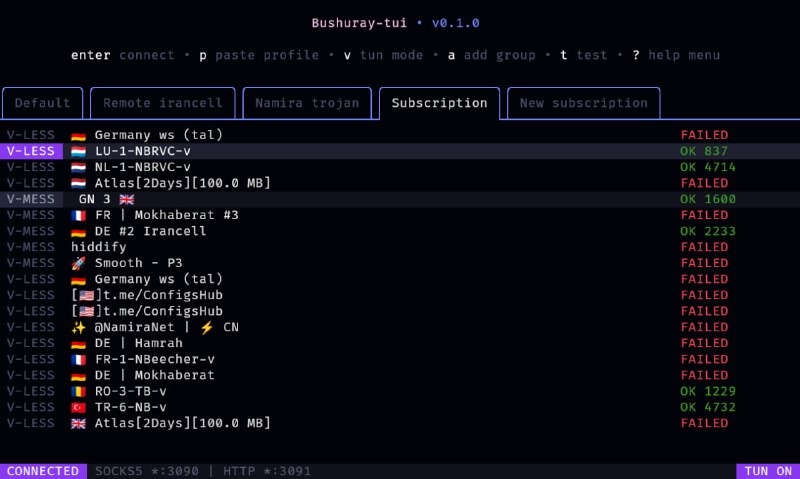Select TR-6-NB-v profile

(400, 407)
